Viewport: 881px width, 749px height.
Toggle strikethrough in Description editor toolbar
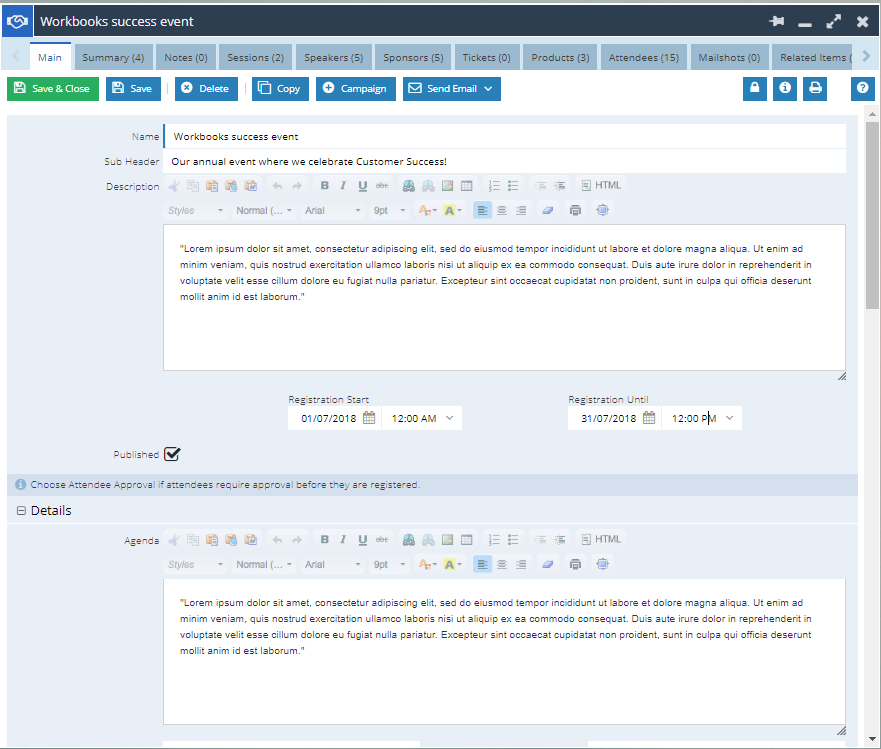382,185
